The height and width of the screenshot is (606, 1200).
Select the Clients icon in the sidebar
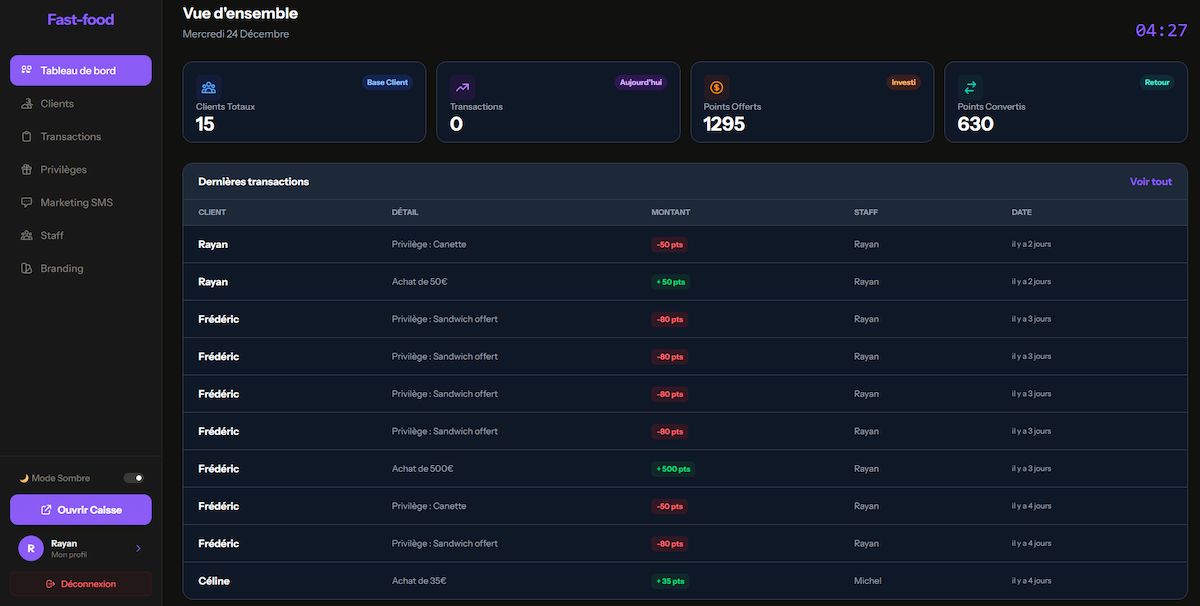point(25,103)
